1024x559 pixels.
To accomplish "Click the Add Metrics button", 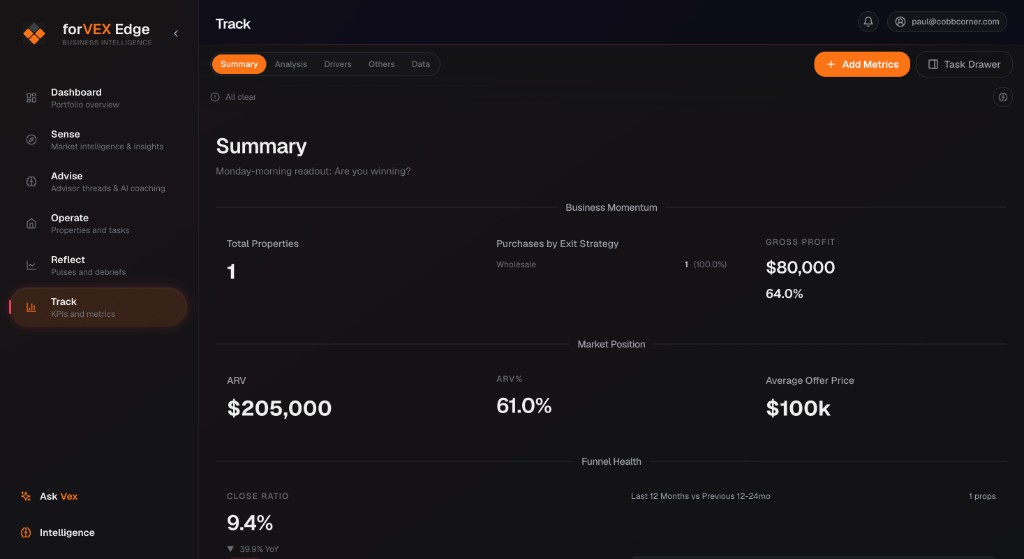I will 861,64.
